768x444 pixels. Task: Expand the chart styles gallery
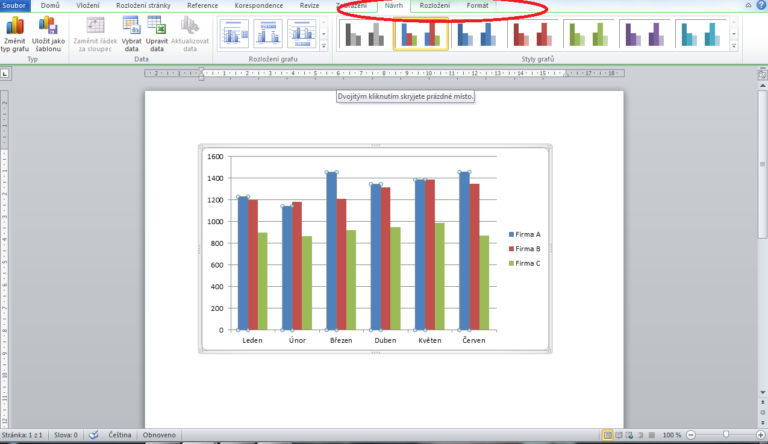pos(734,46)
